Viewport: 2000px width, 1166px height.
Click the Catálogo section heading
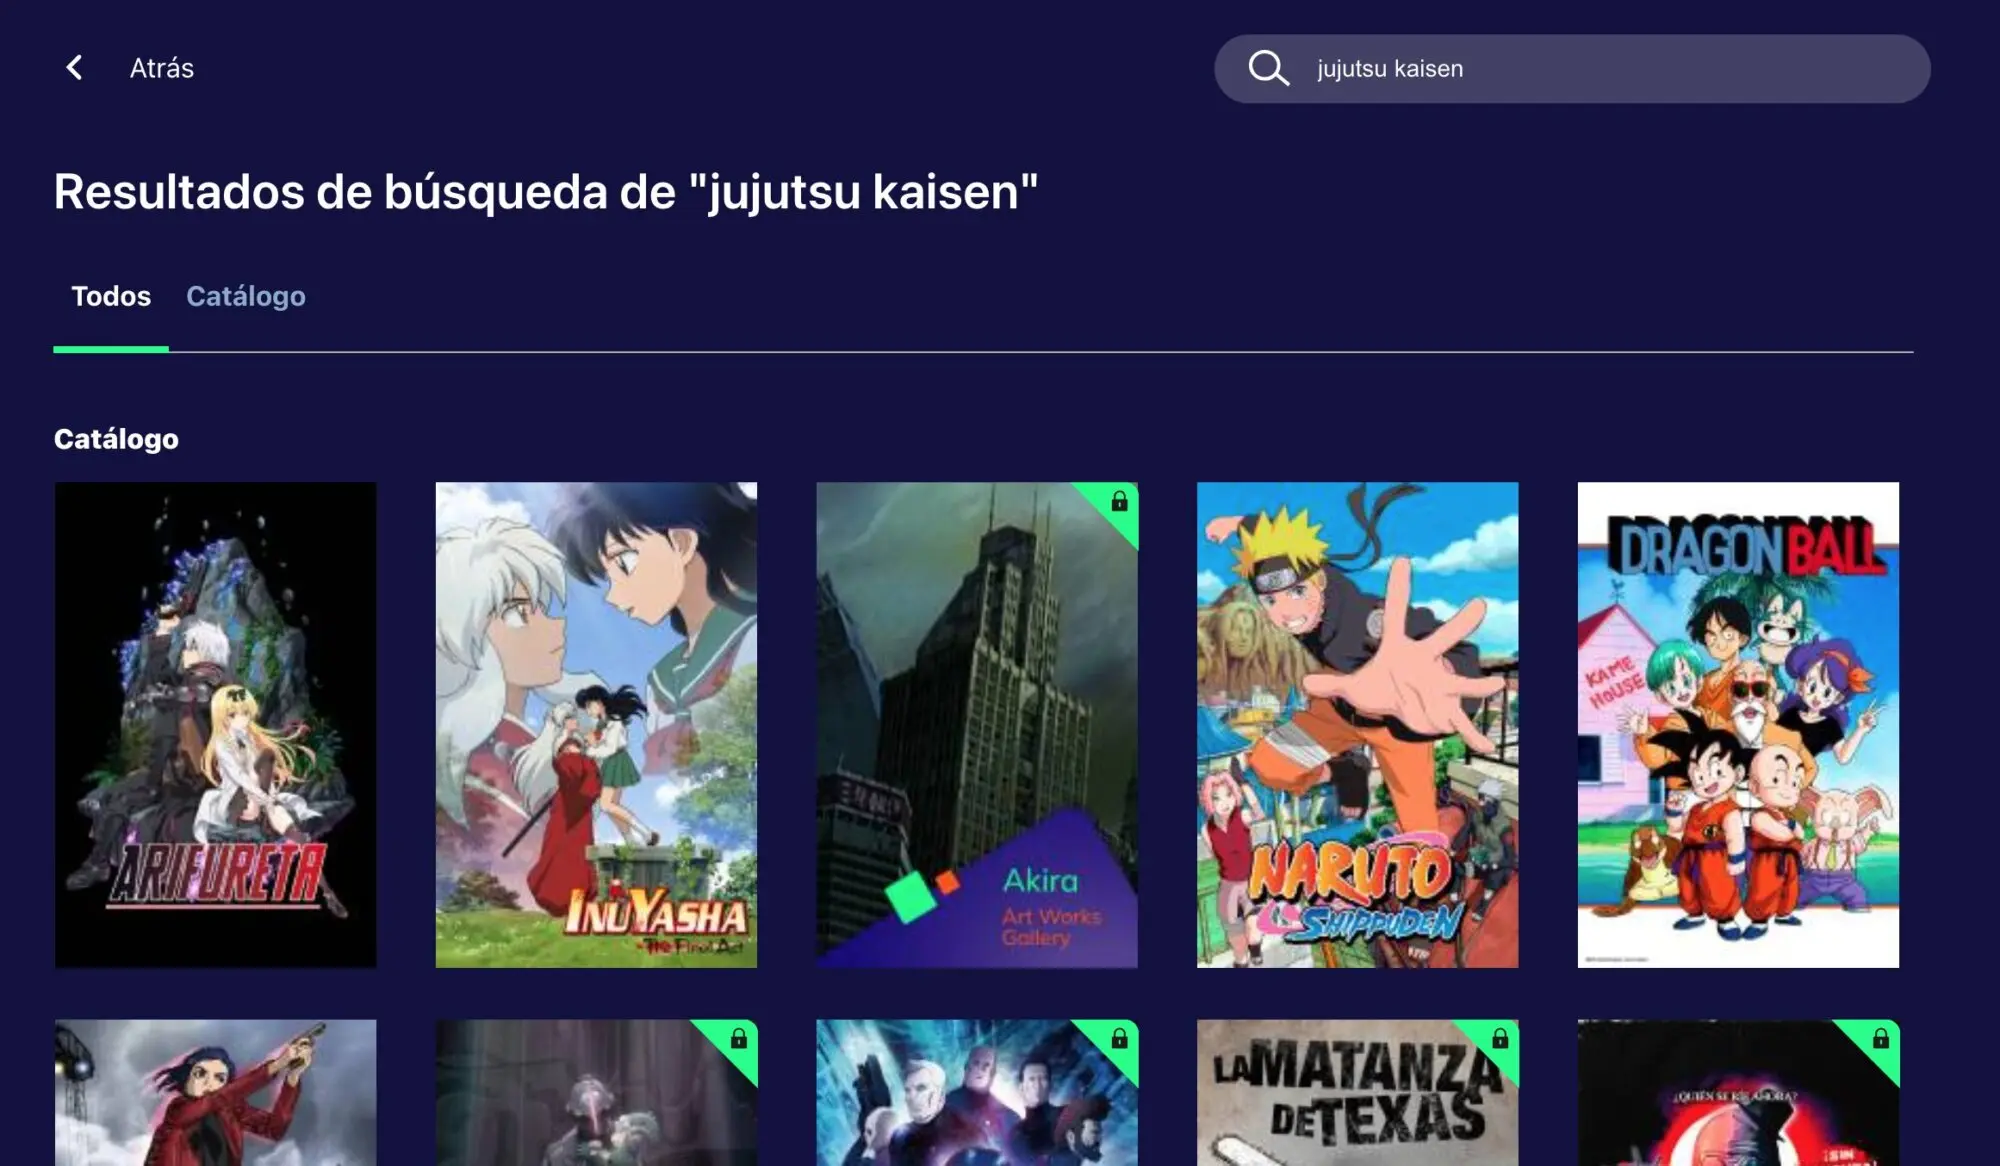pyautogui.click(x=116, y=439)
